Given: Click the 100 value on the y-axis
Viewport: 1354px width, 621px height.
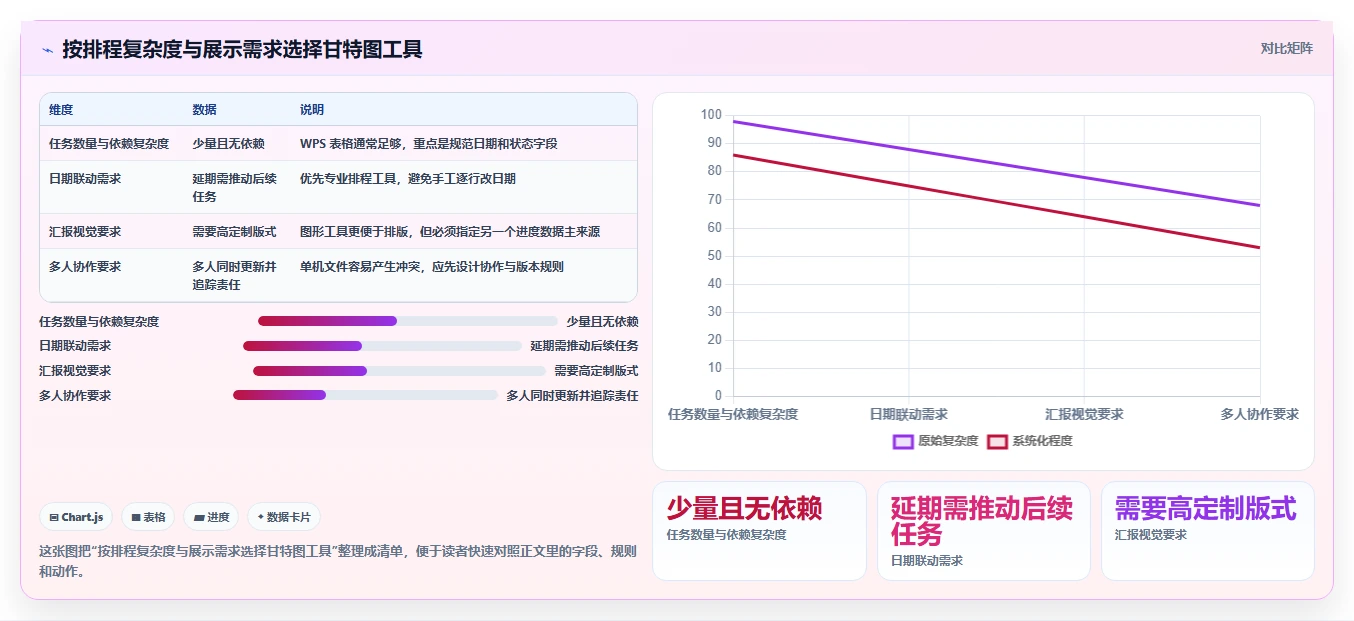Looking at the screenshot, I should [x=711, y=115].
